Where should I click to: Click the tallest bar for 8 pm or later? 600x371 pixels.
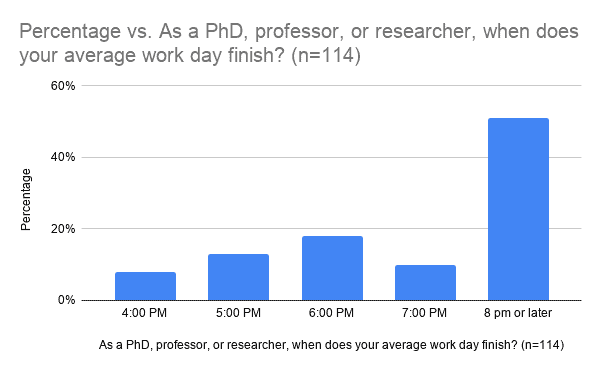click(518, 209)
